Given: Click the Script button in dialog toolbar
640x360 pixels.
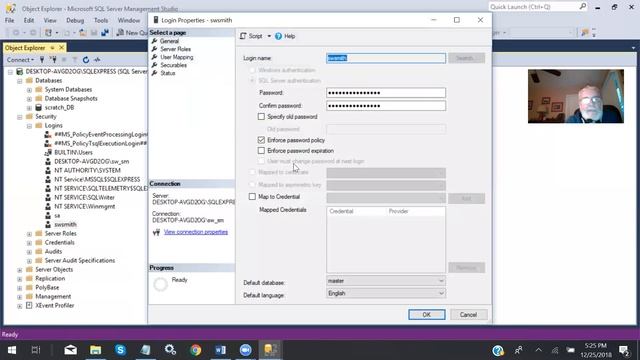Looking at the screenshot, I should click(x=251, y=36).
